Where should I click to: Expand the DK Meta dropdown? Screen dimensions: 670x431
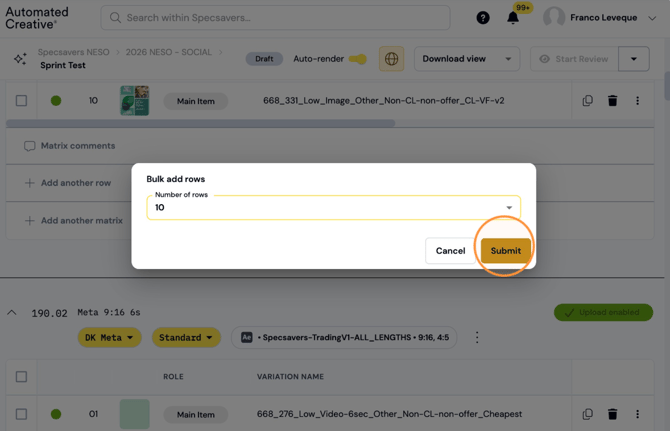point(109,337)
